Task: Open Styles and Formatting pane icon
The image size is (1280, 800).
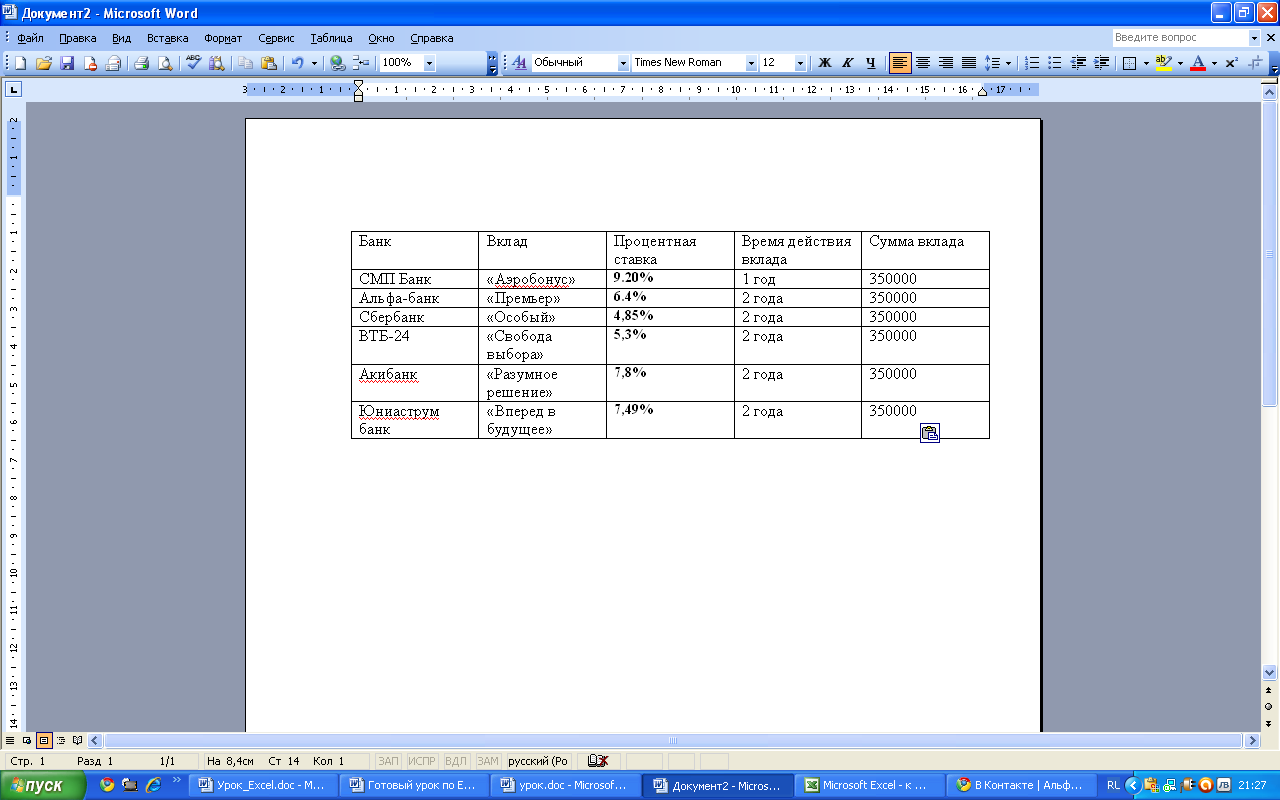Action: tap(519, 62)
